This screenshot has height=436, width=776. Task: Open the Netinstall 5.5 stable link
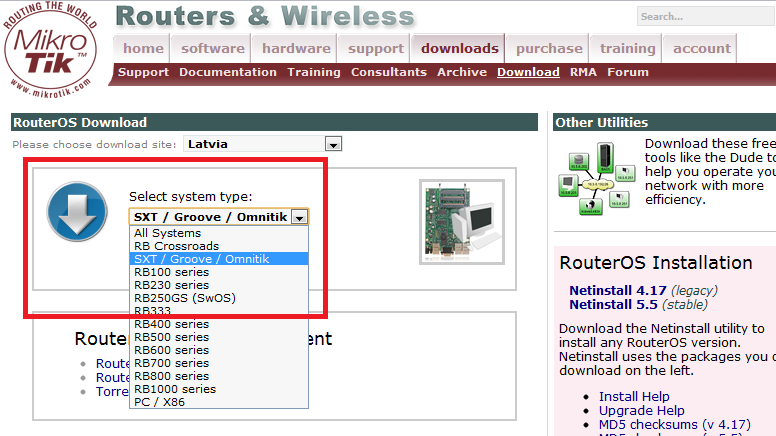point(613,304)
